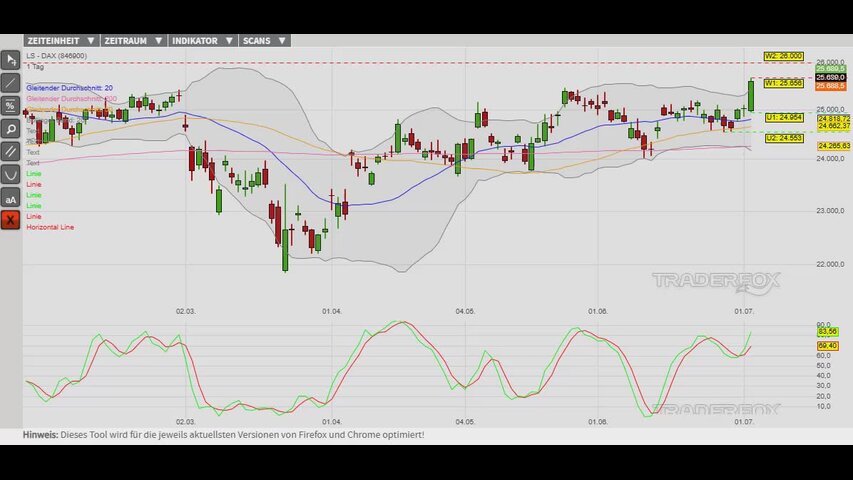Click the green 83,56 stochastic value tag

[827, 331]
